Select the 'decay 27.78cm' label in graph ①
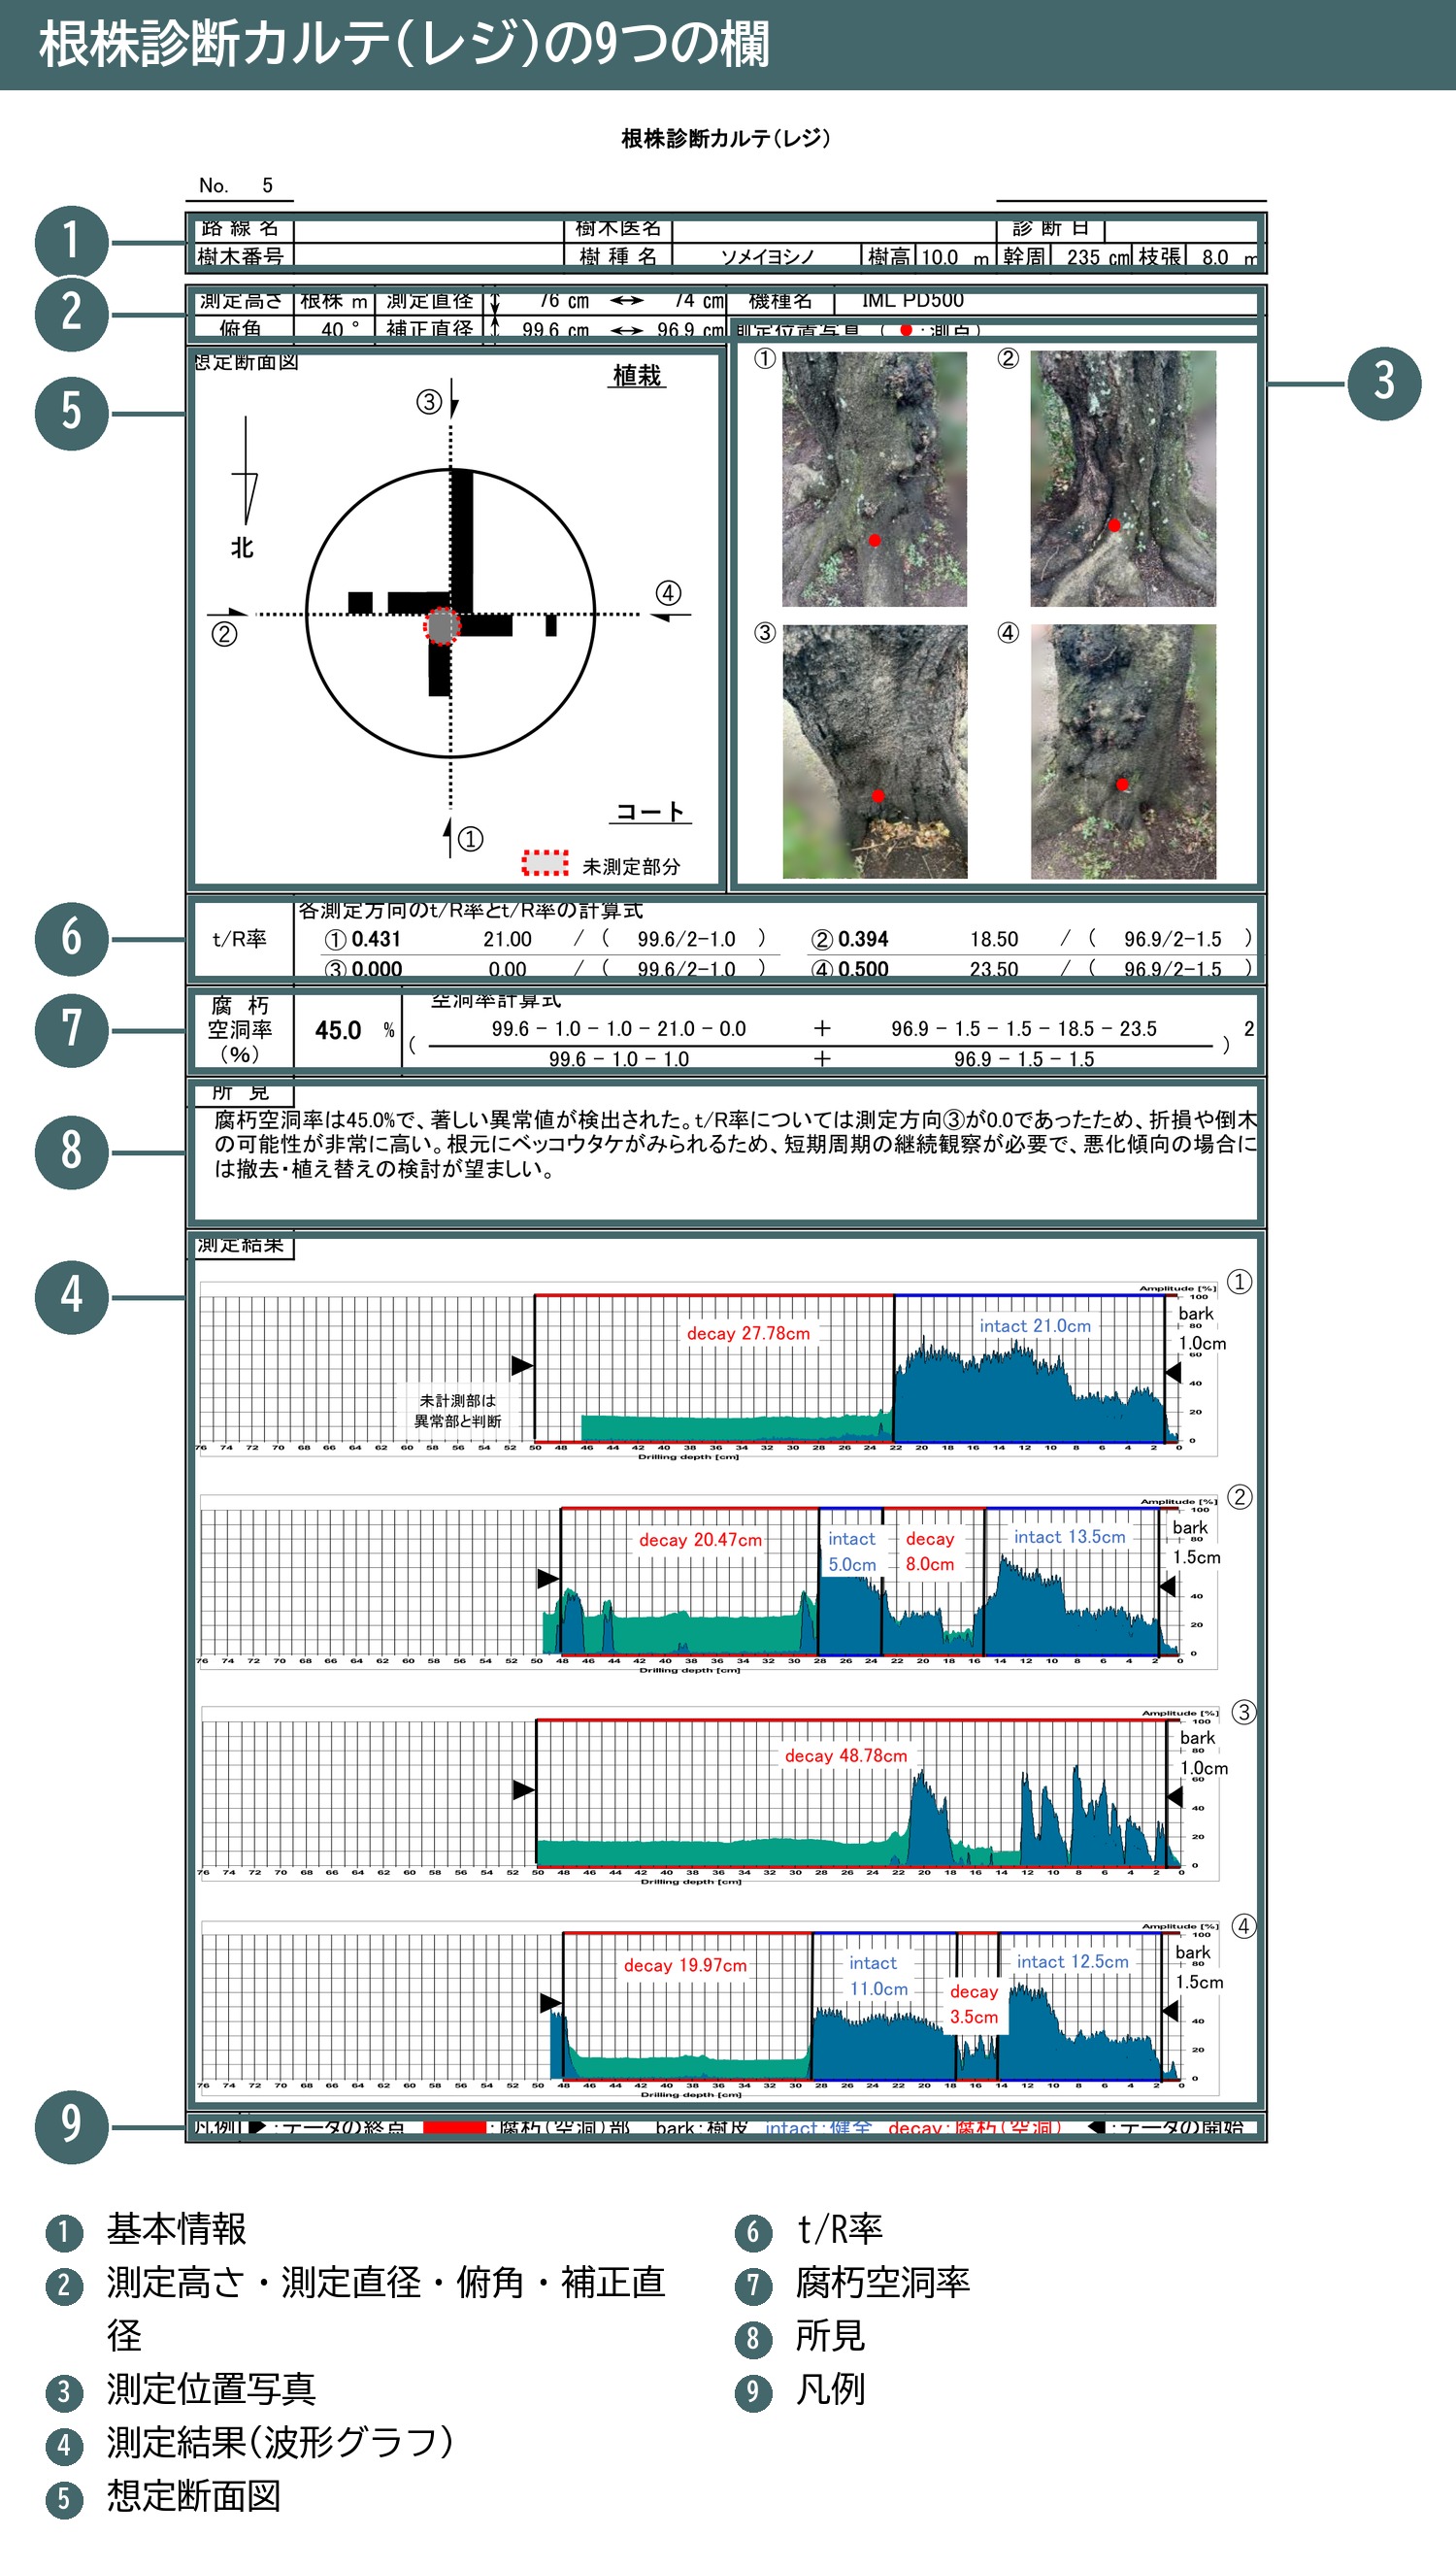This screenshot has width=1456, height=2570. (748, 1333)
